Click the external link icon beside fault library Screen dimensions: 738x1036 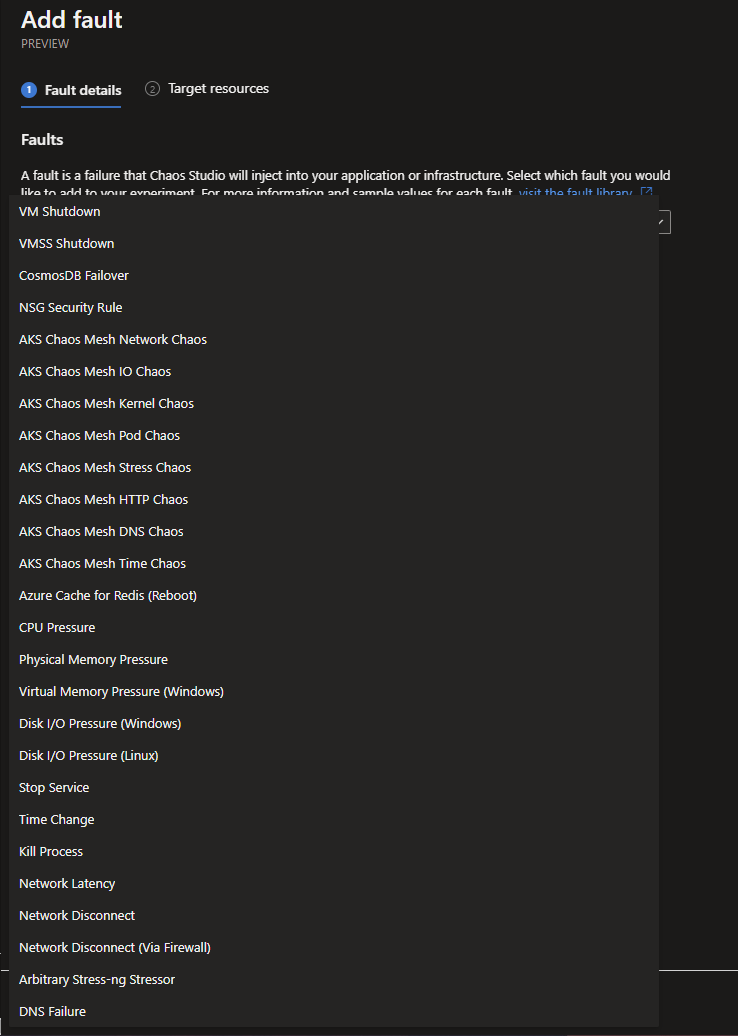[x=646, y=192]
